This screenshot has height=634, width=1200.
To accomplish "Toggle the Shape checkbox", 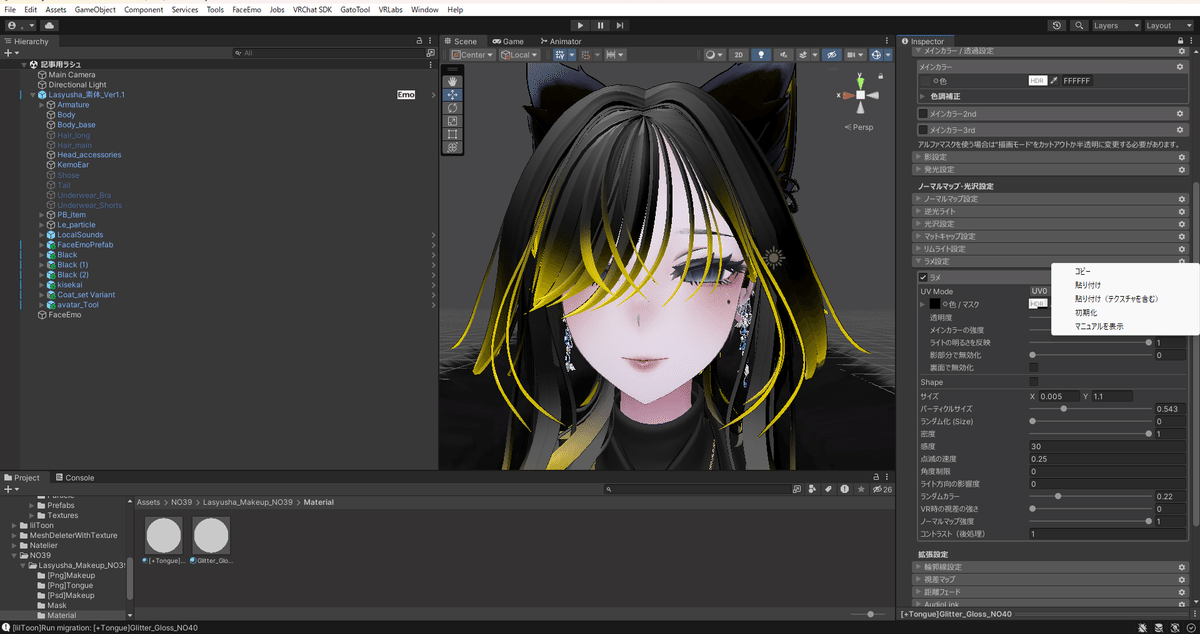I will pos(1034,381).
